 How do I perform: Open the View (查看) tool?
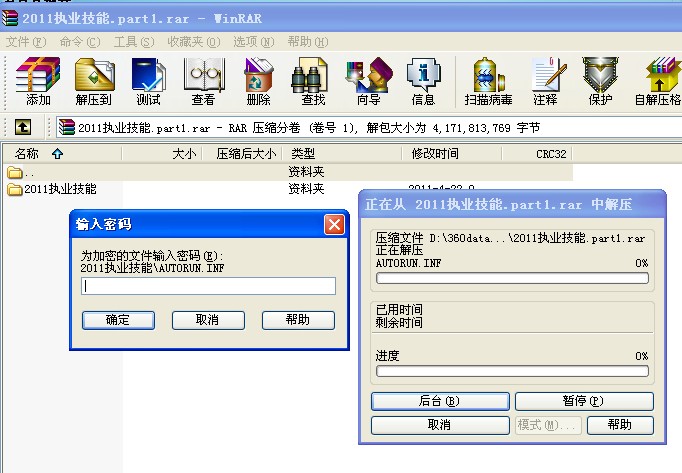204,81
